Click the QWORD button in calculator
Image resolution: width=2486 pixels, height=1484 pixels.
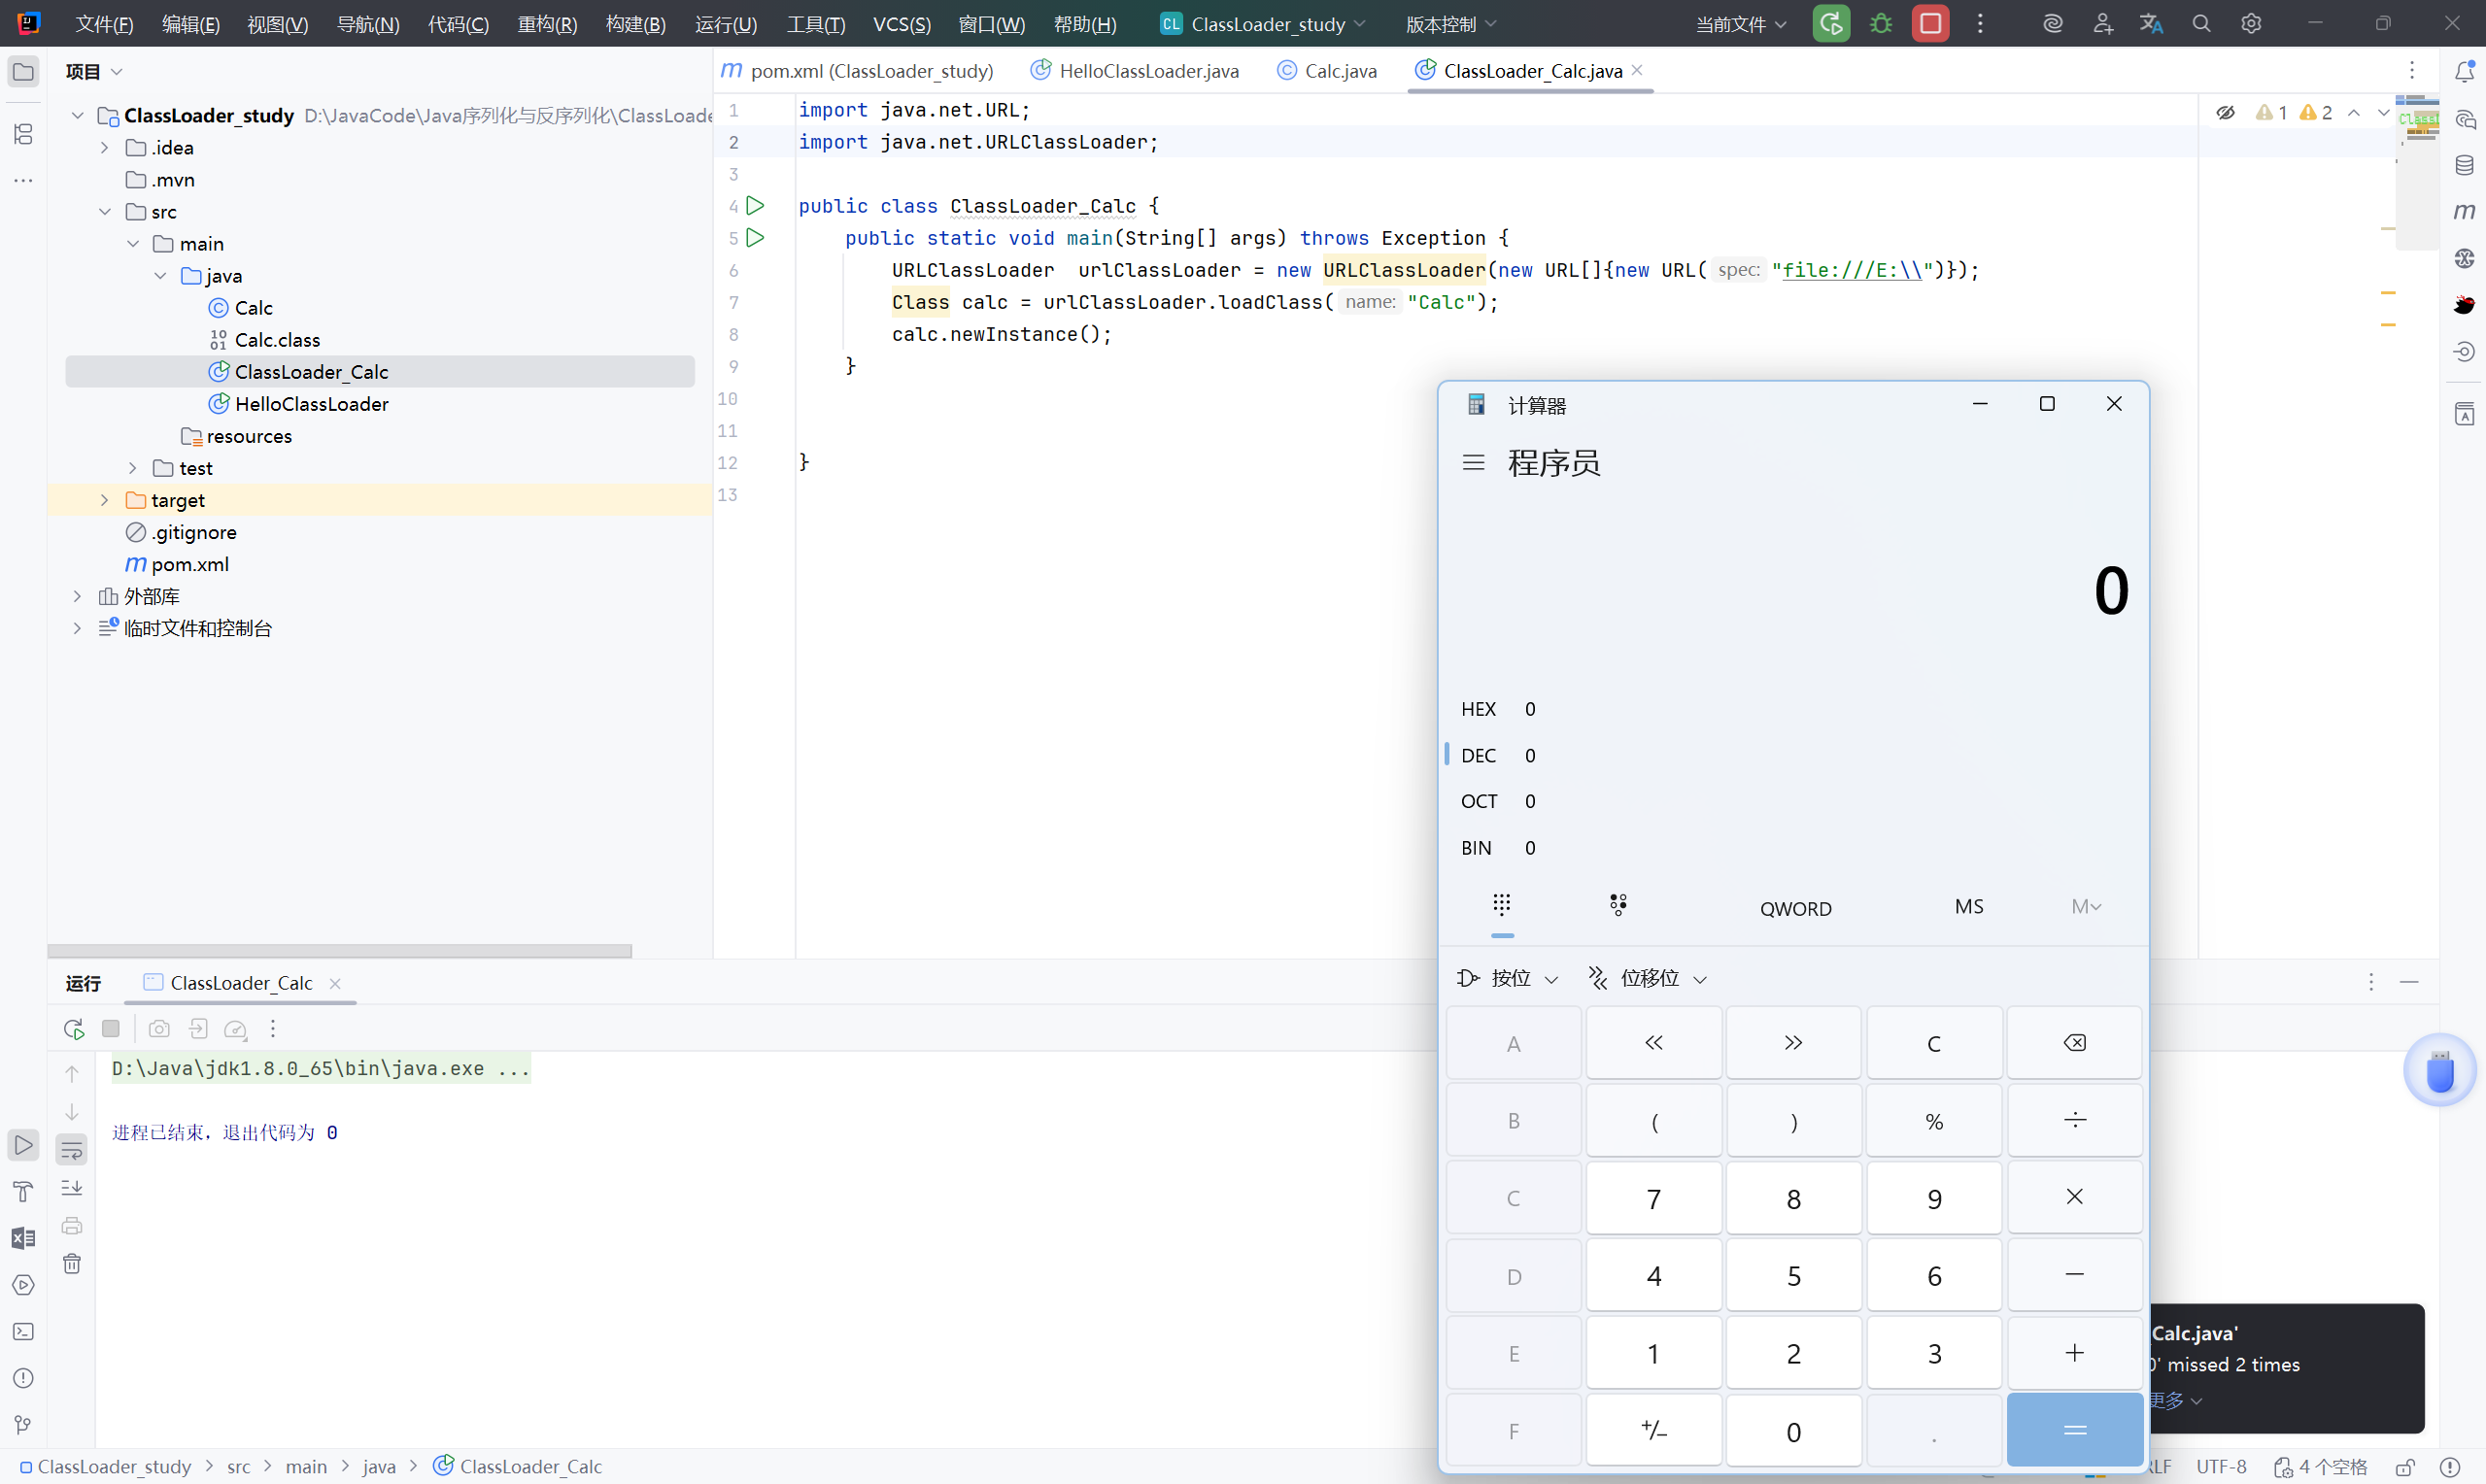(x=1795, y=908)
